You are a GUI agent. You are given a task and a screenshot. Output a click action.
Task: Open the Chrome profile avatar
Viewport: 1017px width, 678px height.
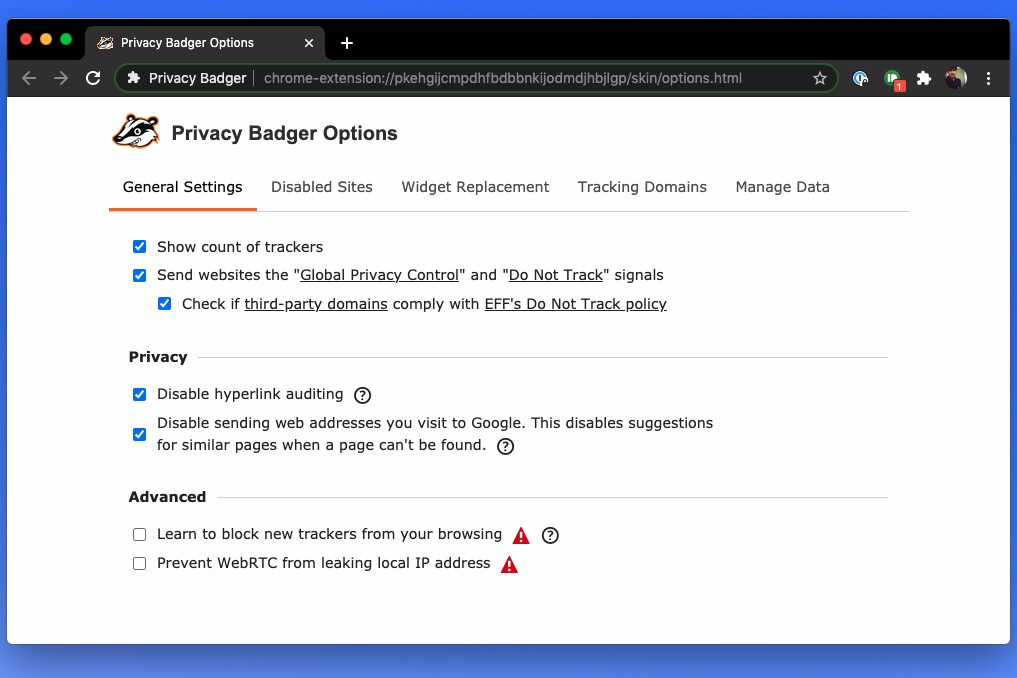(x=955, y=78)
